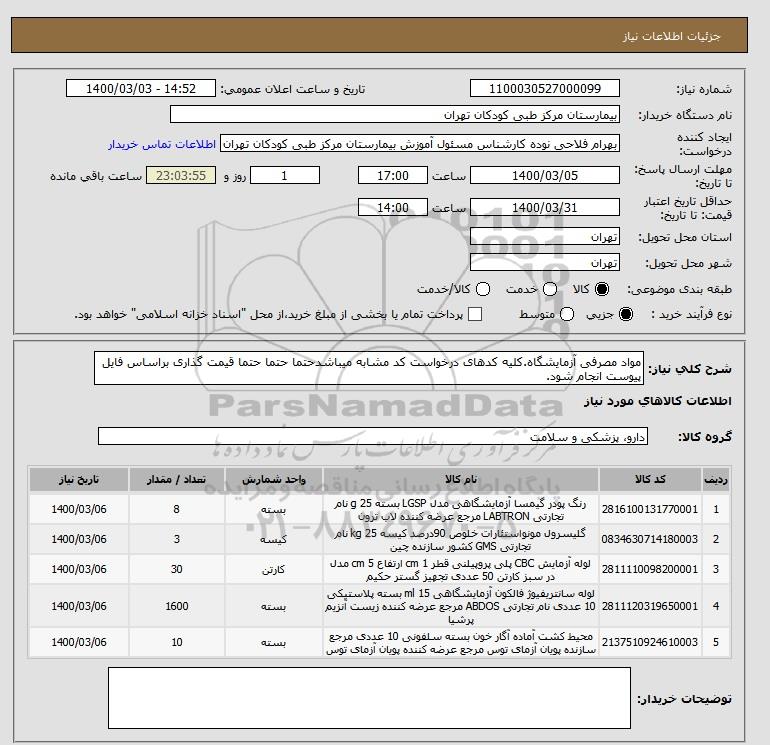This screenshot has width=770, height=745.
Task: Click the delivery province field تهران
Action: (x=545, y=237)
